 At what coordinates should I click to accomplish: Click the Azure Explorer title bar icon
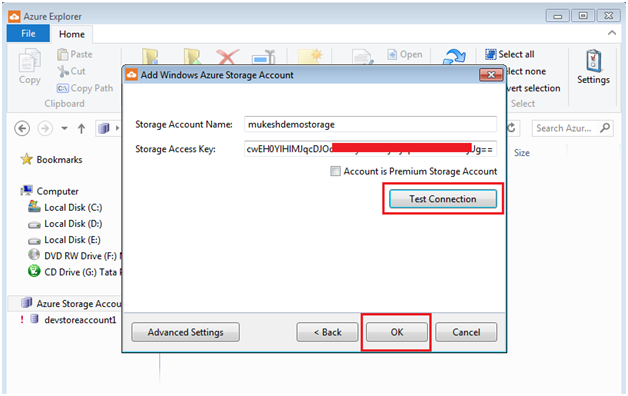coord(14,16)
